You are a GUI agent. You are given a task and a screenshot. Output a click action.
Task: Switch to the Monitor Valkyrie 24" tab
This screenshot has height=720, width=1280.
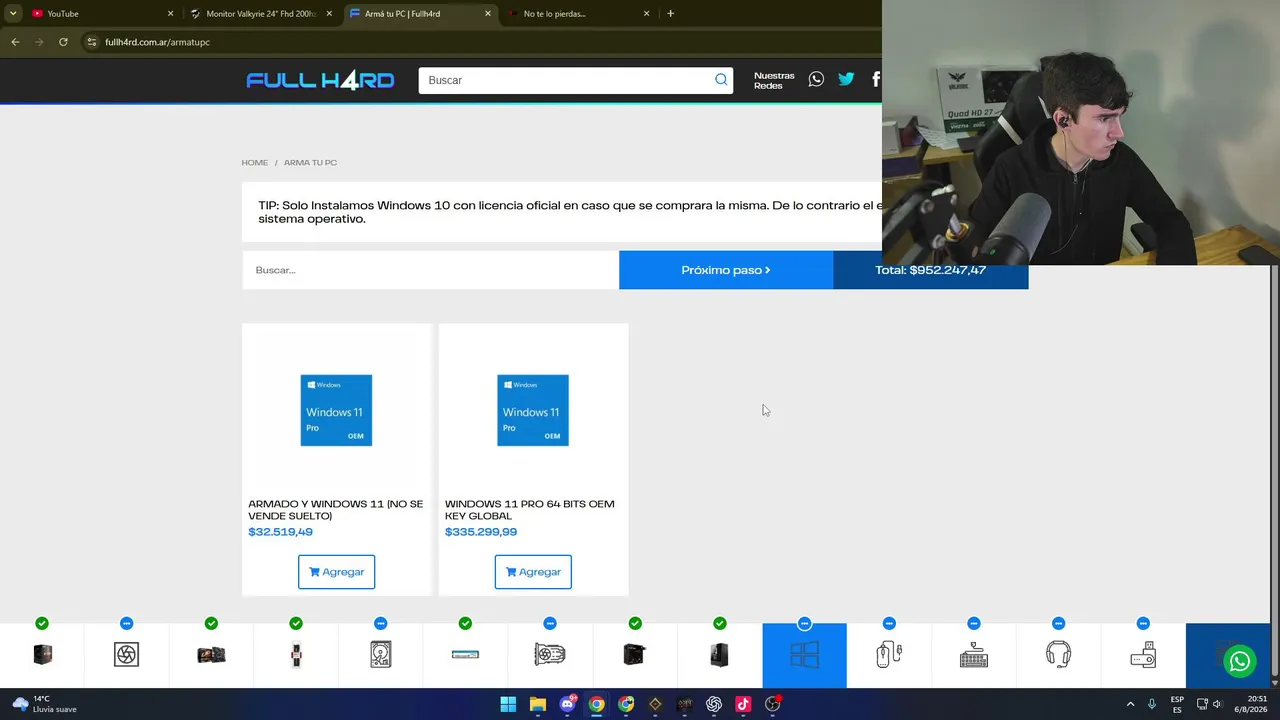coord(262,14)
